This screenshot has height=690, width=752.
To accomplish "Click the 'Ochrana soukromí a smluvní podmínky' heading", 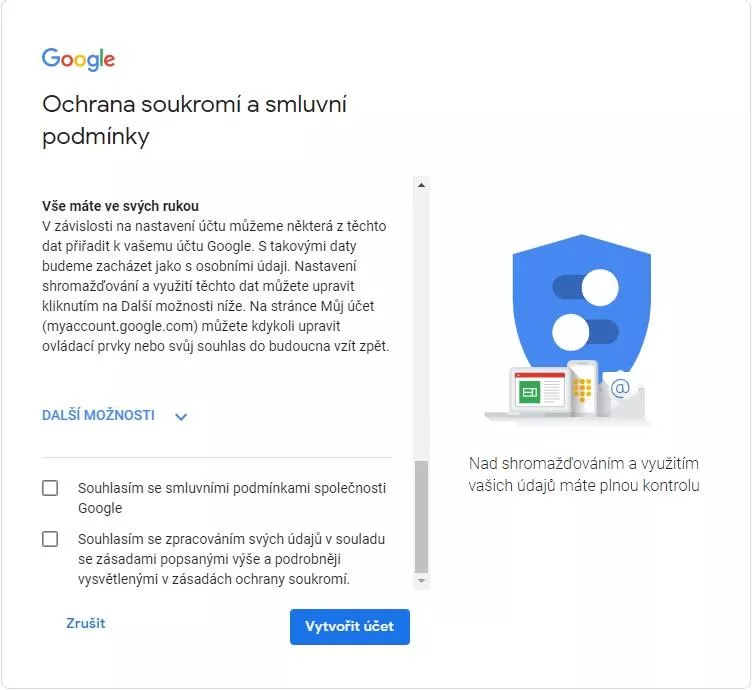I will click(x=194, y=120).
